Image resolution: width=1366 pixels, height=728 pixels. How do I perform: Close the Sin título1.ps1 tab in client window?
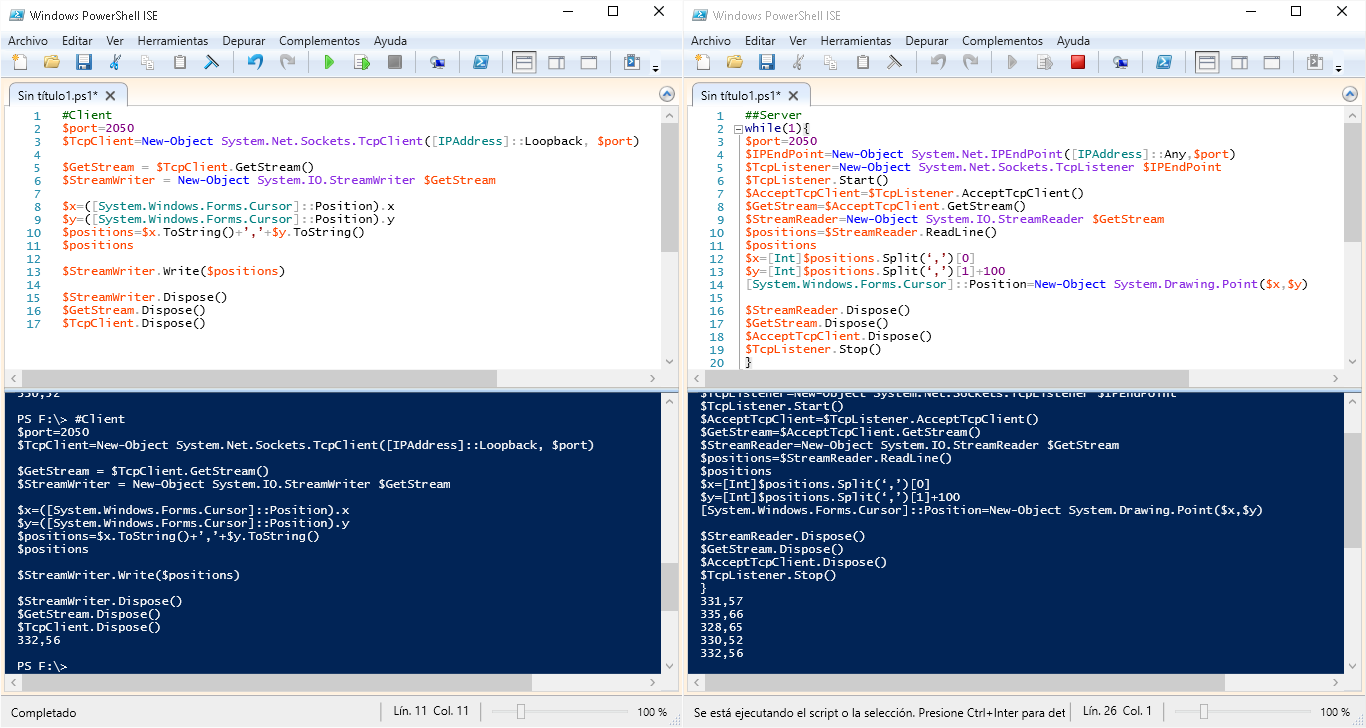(111, 96)
